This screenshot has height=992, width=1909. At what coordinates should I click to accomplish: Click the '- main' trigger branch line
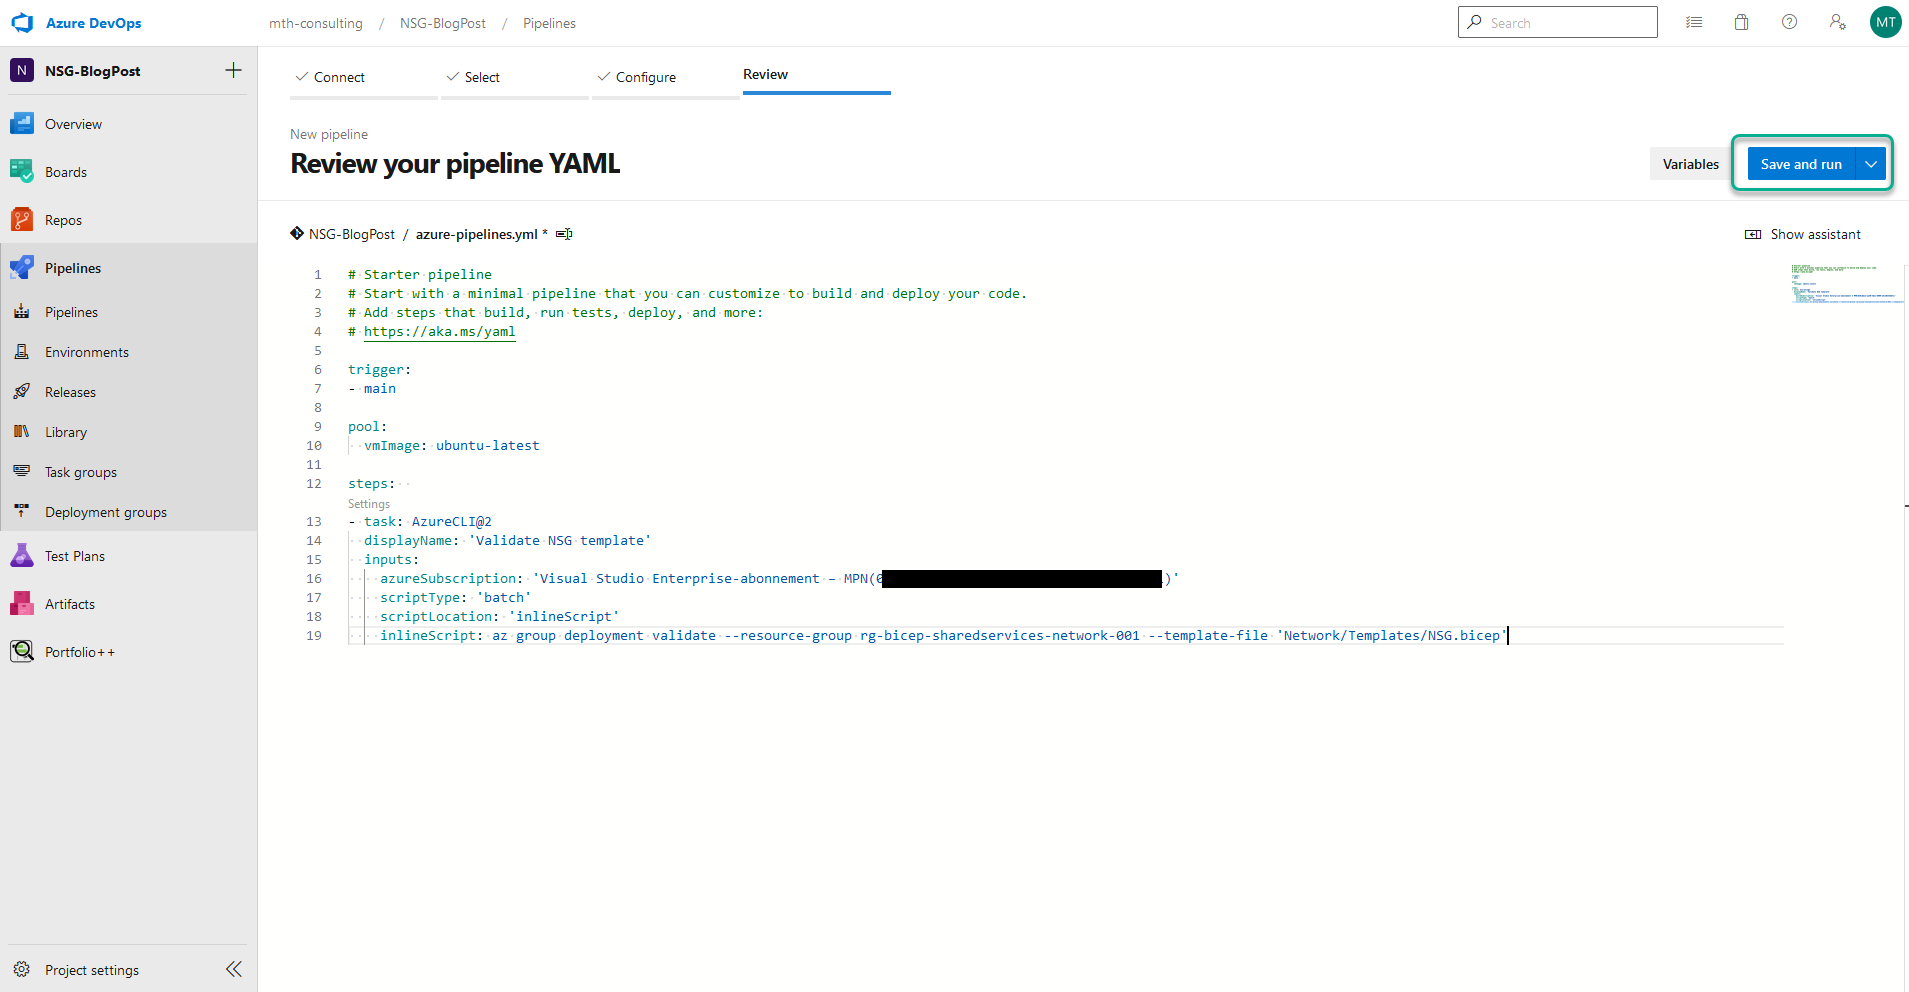pyautogui.click(x=372, y=388)
